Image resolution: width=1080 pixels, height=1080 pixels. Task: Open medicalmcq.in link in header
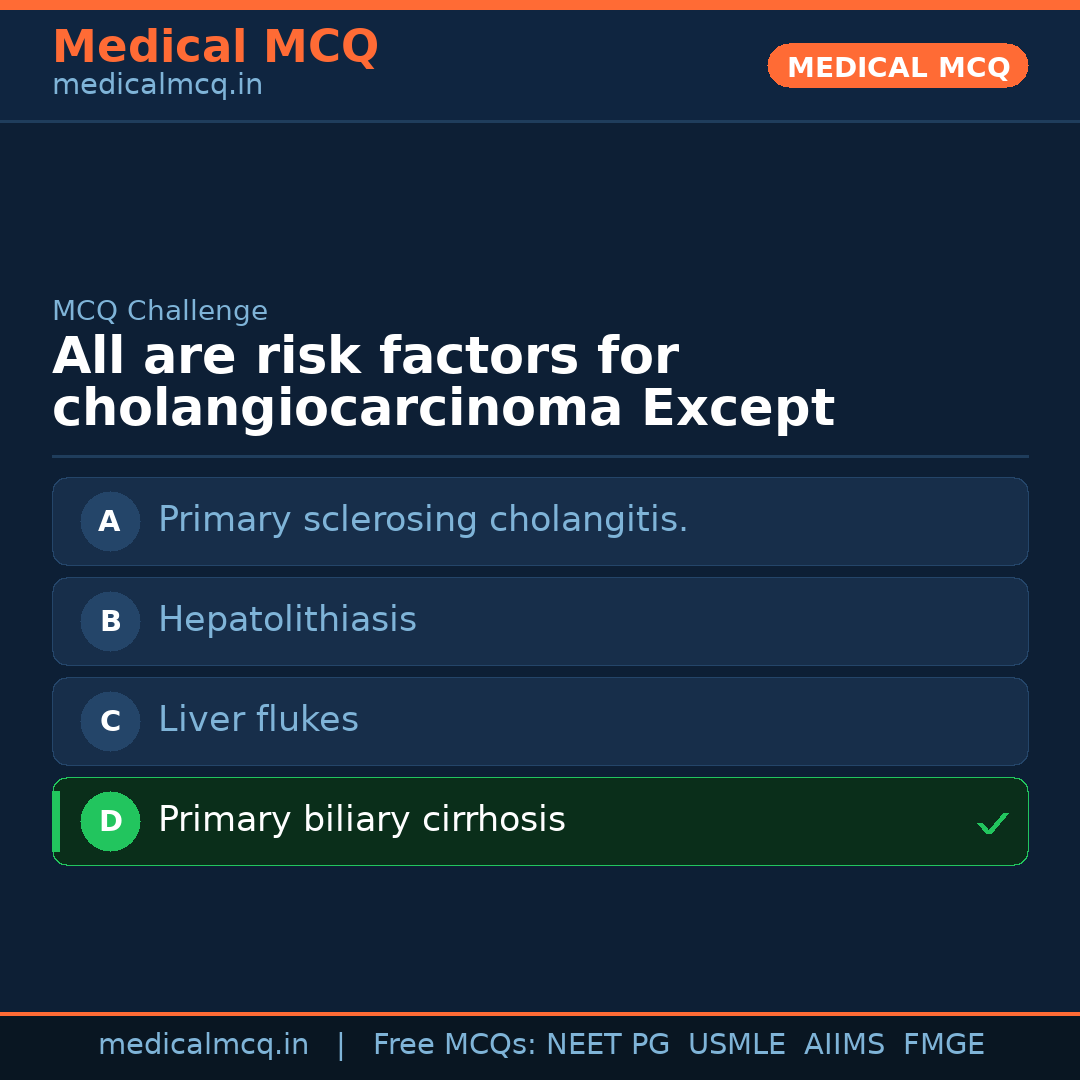(x=157, y=86)
